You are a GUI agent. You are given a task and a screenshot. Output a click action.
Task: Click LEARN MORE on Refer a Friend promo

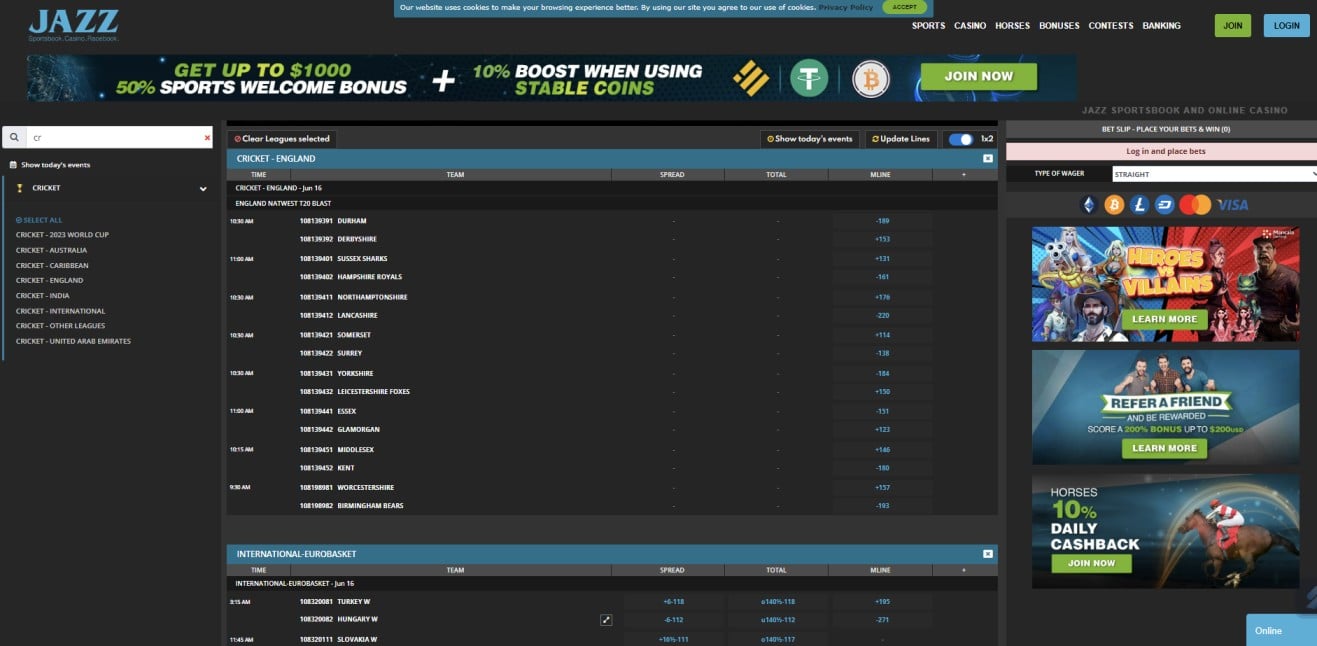click(1164, 448)
